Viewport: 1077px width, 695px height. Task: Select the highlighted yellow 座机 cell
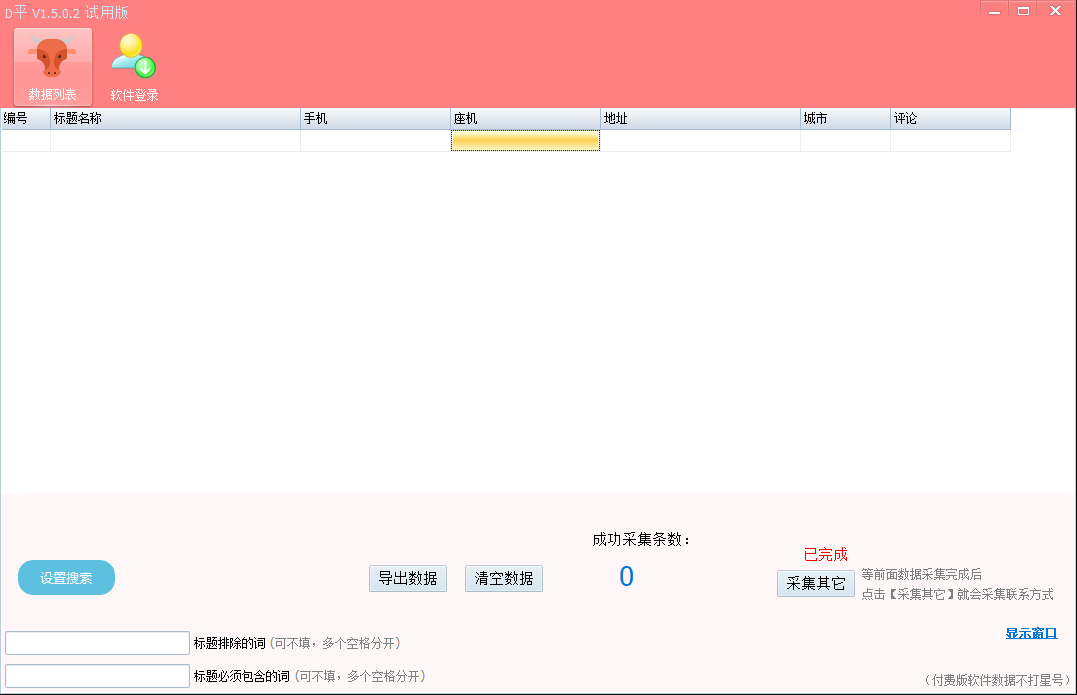pyautogui.click(x=525, y=141)
